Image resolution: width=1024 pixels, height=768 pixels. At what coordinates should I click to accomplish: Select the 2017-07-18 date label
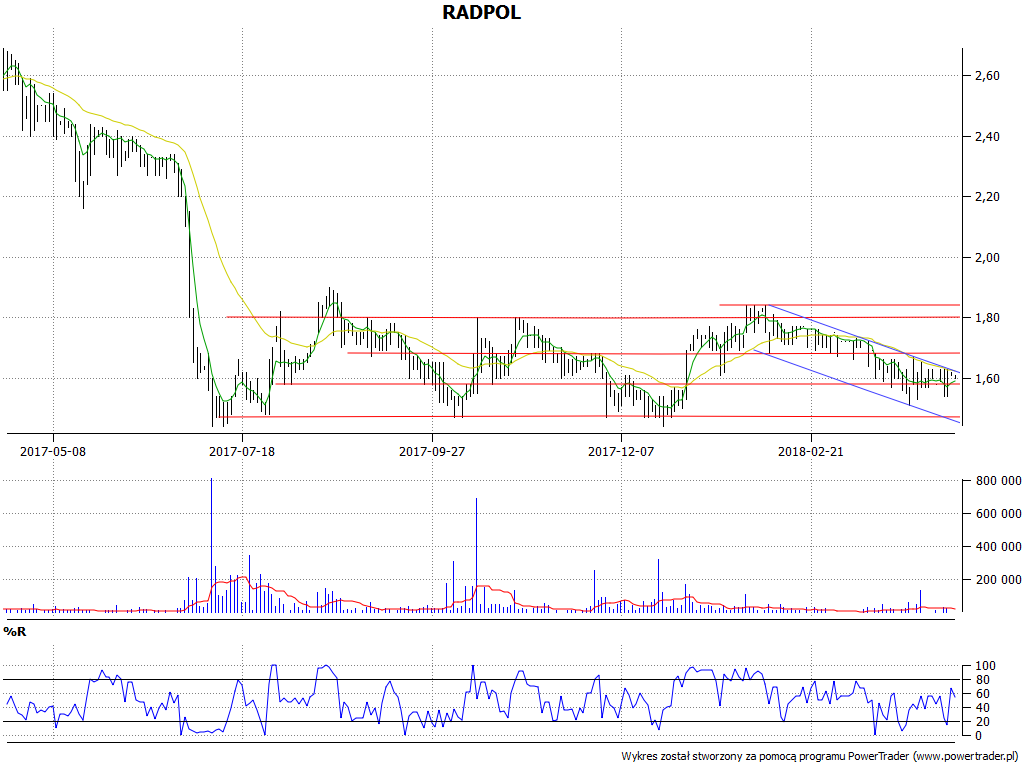pyautogui.click(x=242, y=451)
